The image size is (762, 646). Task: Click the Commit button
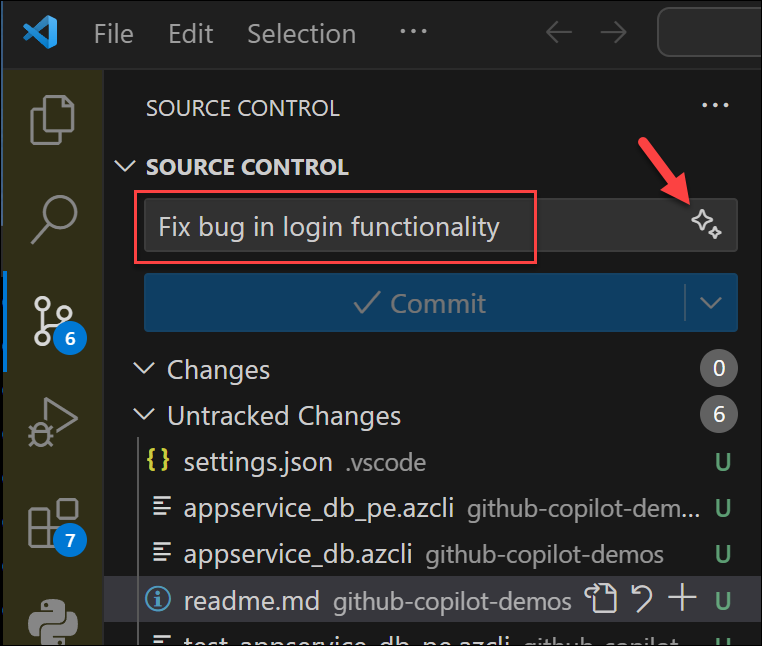click(x=414, y=303)
